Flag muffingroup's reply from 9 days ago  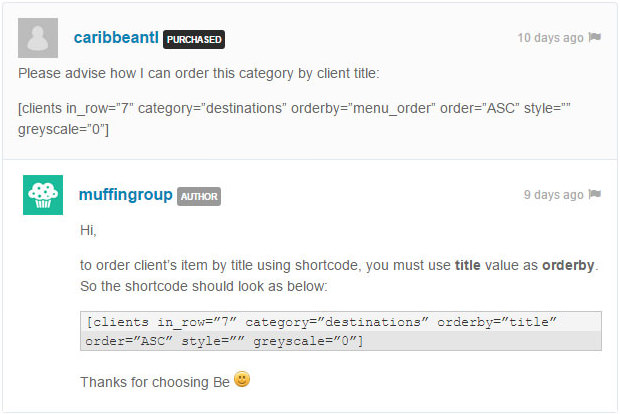595,194
